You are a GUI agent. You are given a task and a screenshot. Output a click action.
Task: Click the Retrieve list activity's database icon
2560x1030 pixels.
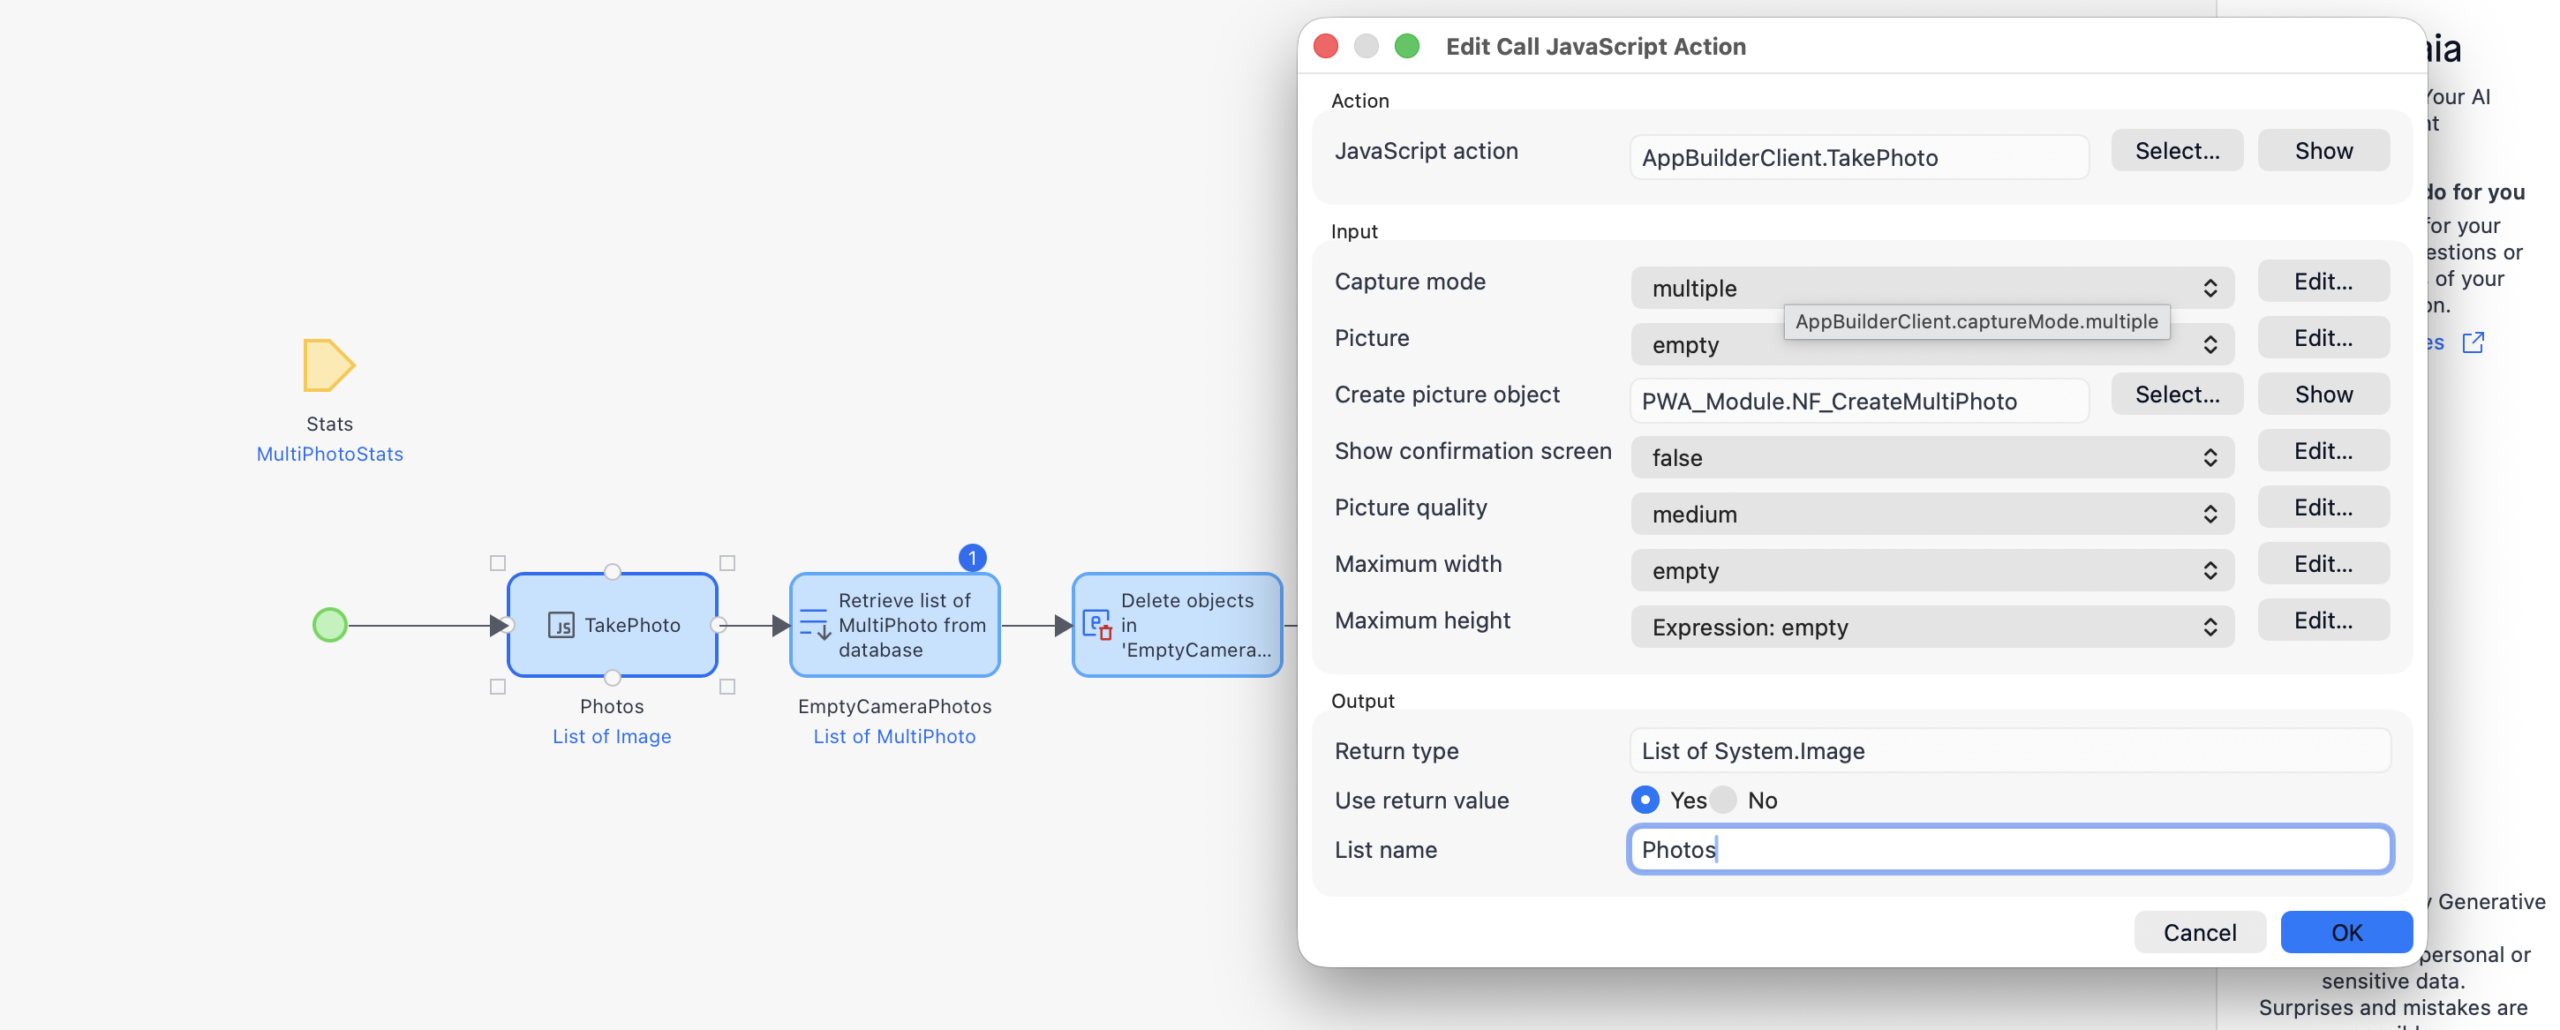[x=815, y=624]
